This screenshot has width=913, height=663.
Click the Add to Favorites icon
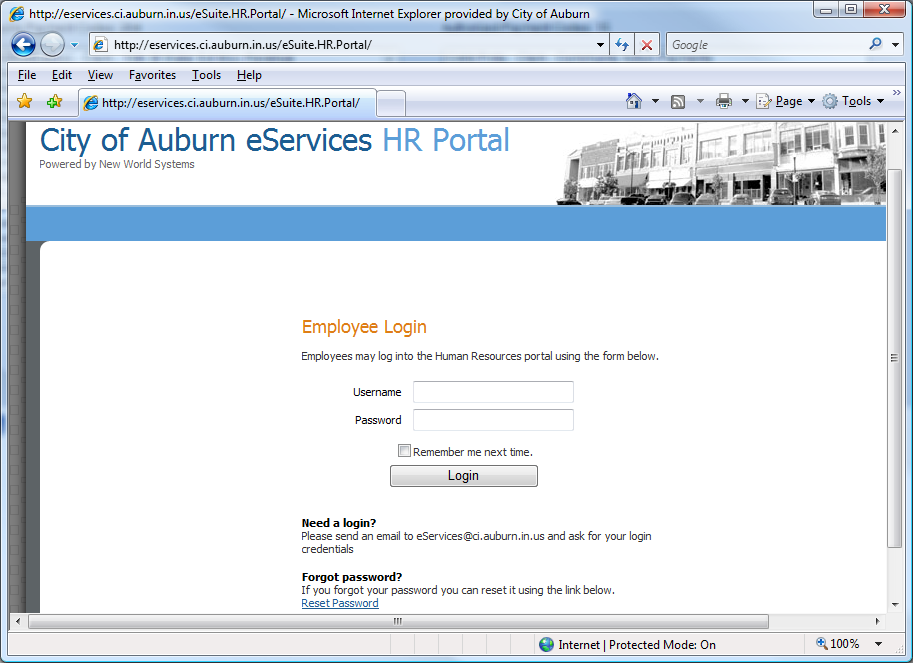coord(54,101)
